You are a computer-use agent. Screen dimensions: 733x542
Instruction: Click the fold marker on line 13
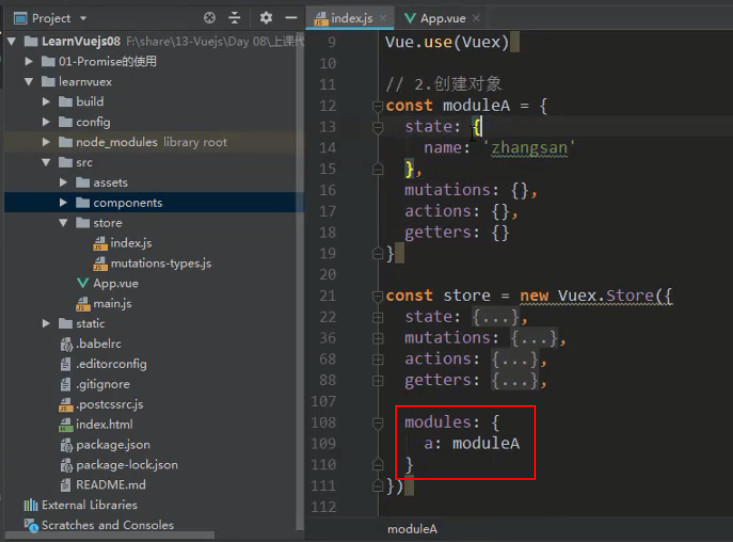point(378,127)
